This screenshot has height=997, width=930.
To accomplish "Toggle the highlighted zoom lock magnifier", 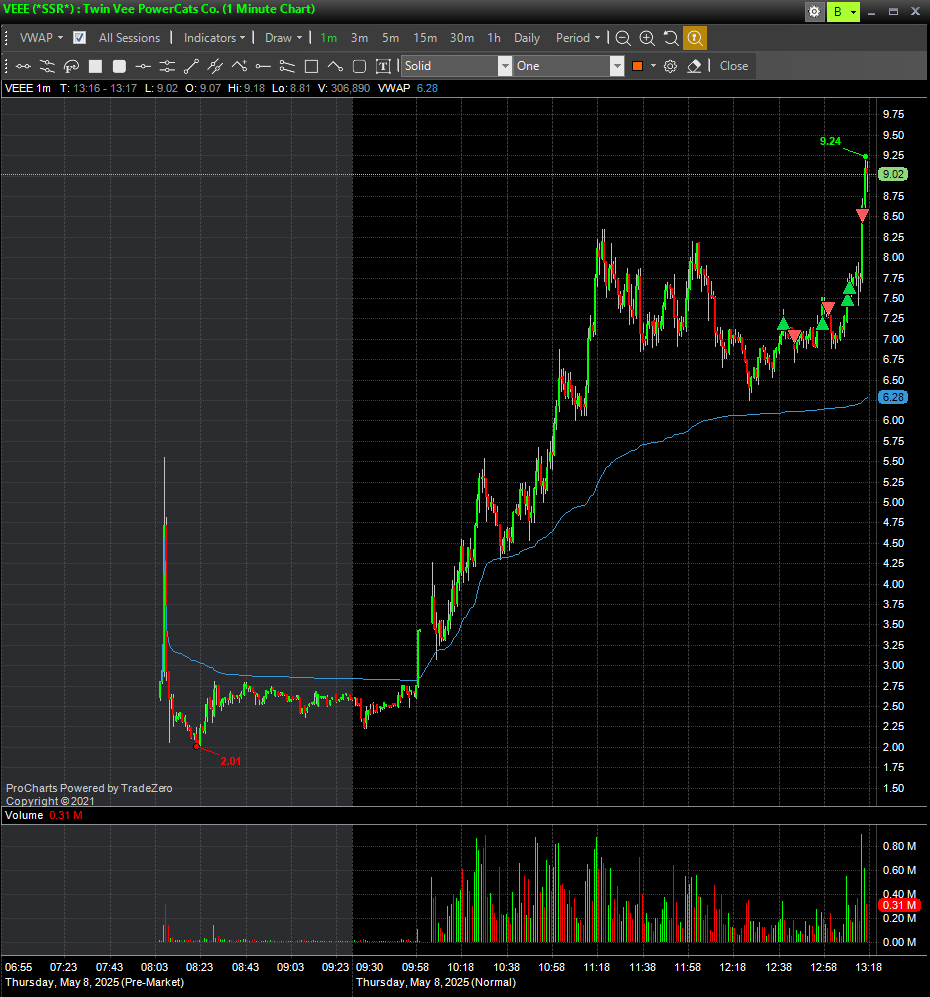I will [x=695, y=38].
